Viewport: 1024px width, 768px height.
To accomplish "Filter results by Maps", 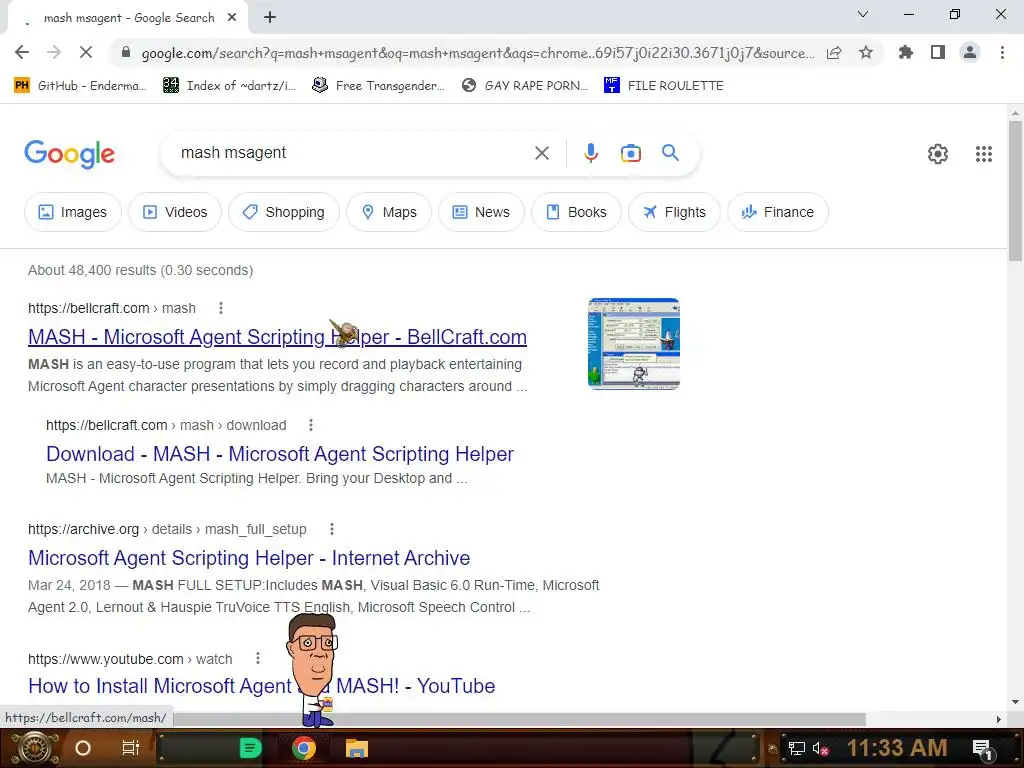I will point(389,212).
